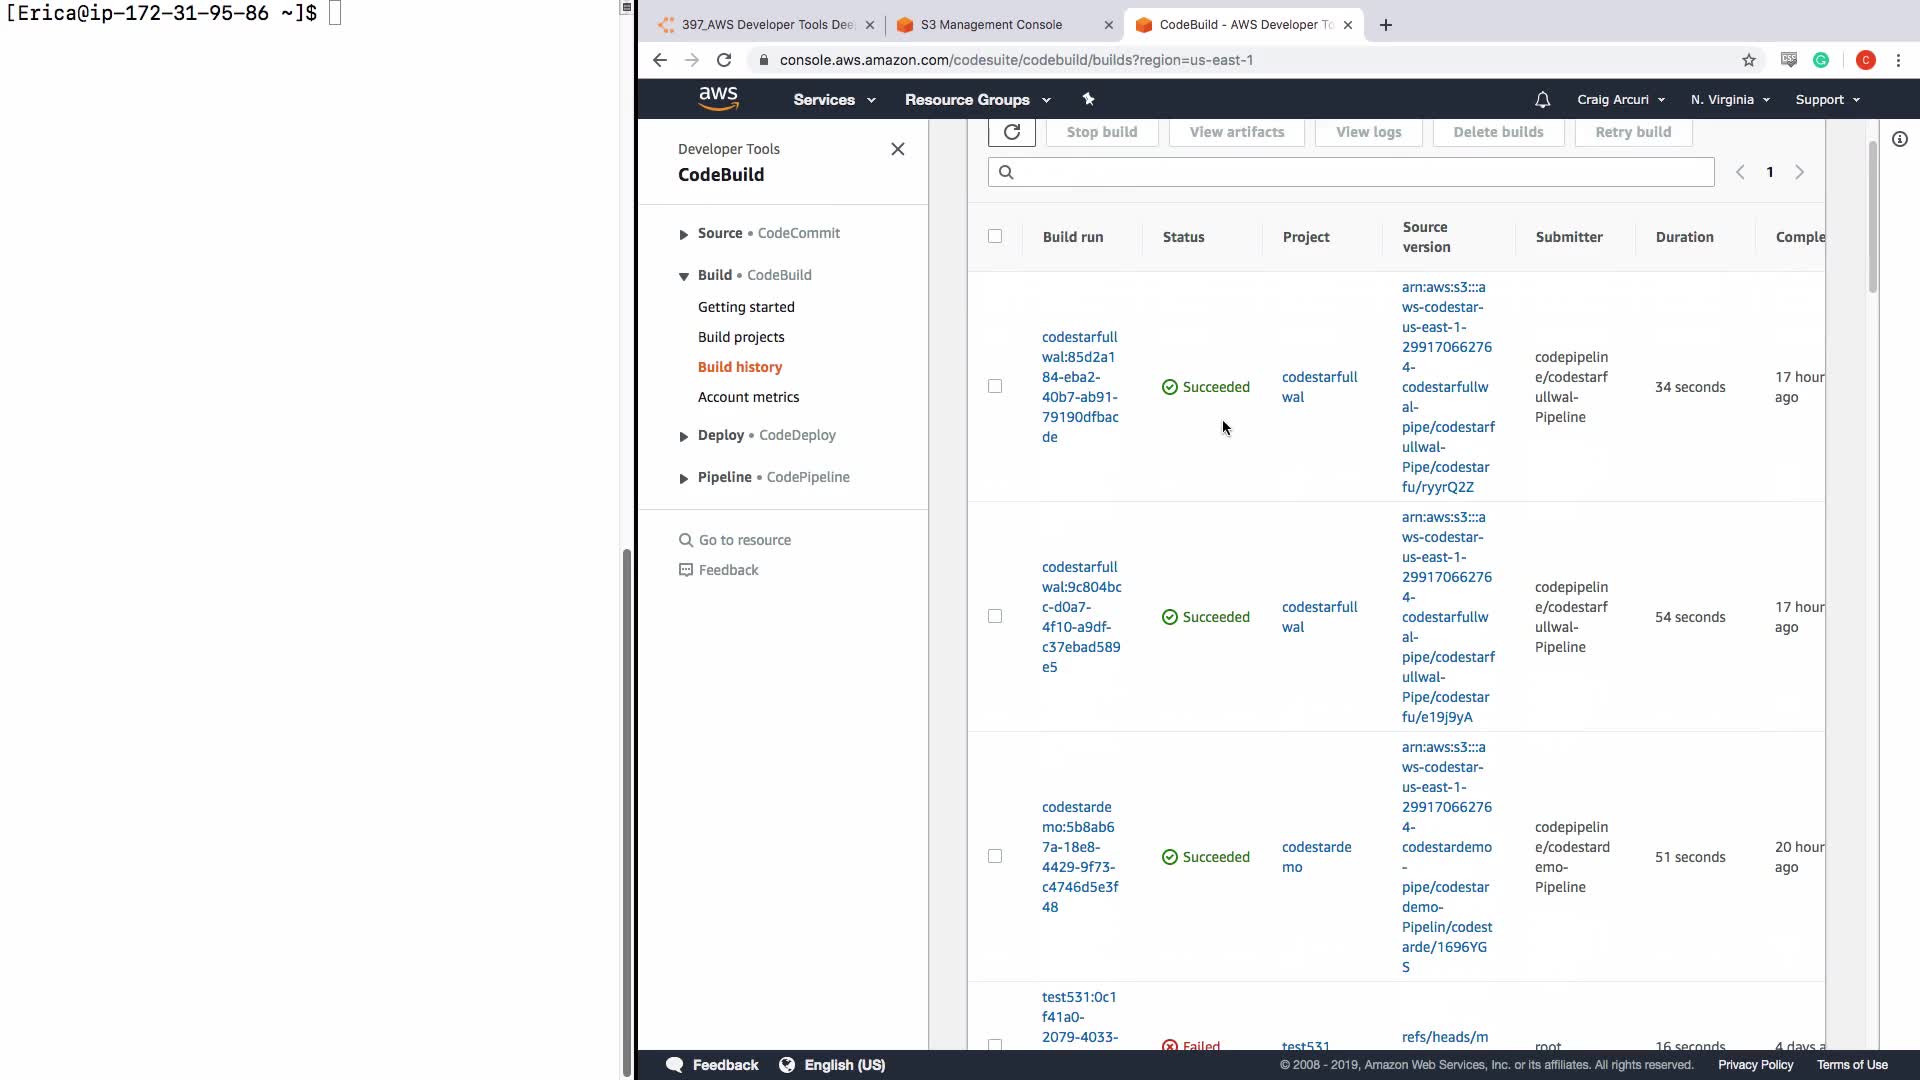Close the Developer Tools sidebar panel
Viewport: 1920px width, 1080px height.
tap(897, 149)
